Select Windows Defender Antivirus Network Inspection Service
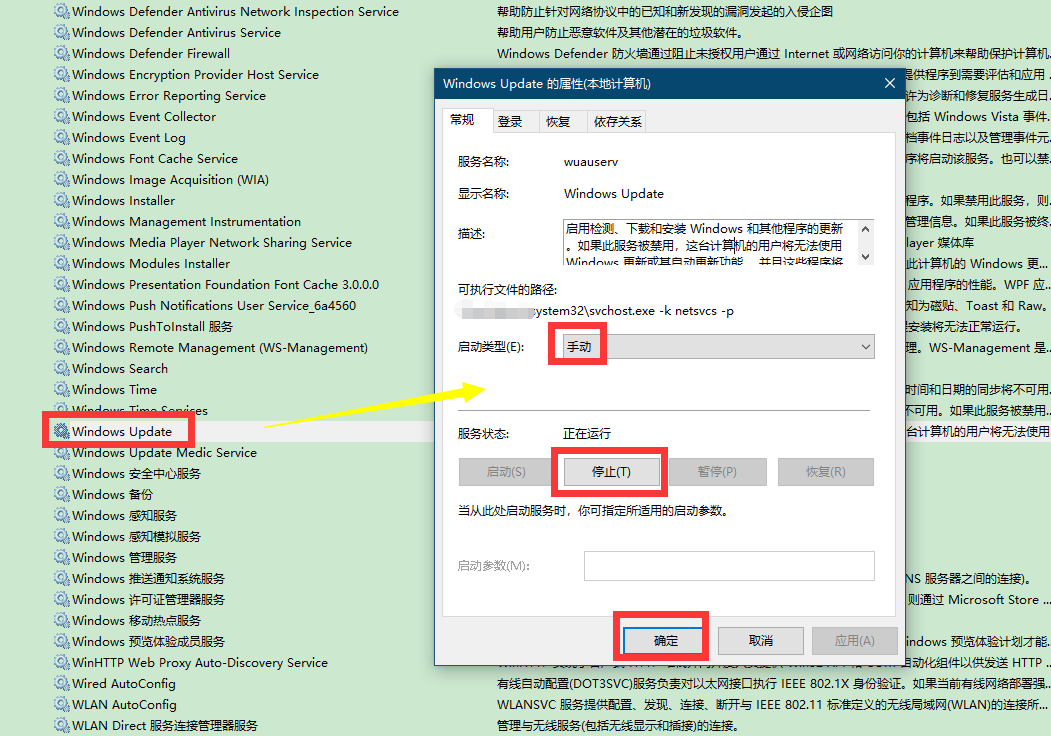Image resolution: width=1051 pixels, height=736 pixels. (235, 11)
